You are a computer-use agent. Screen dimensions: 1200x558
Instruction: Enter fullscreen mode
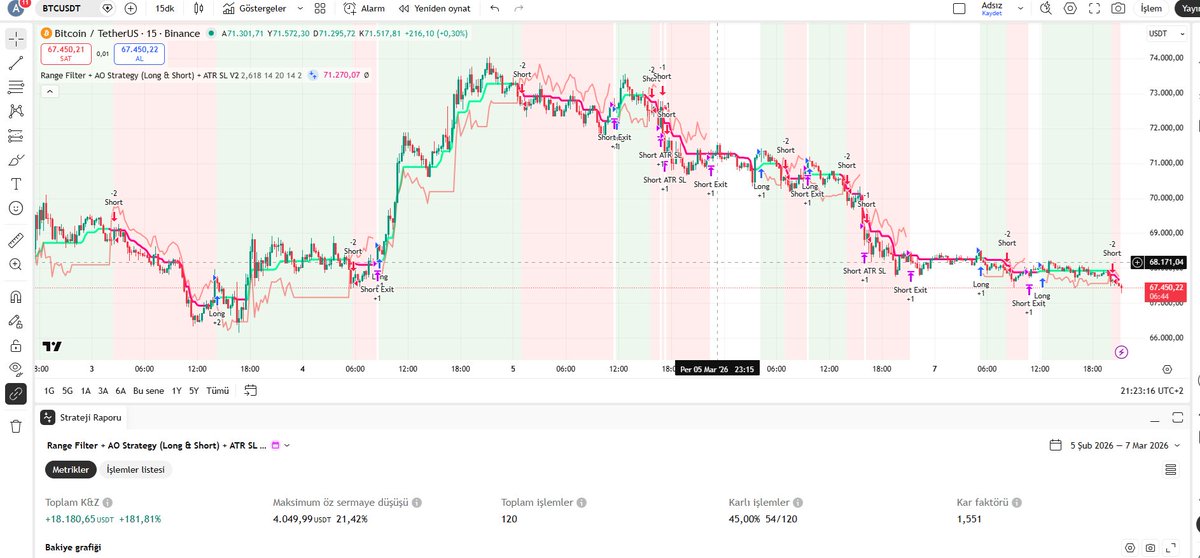pos(1094,9)
